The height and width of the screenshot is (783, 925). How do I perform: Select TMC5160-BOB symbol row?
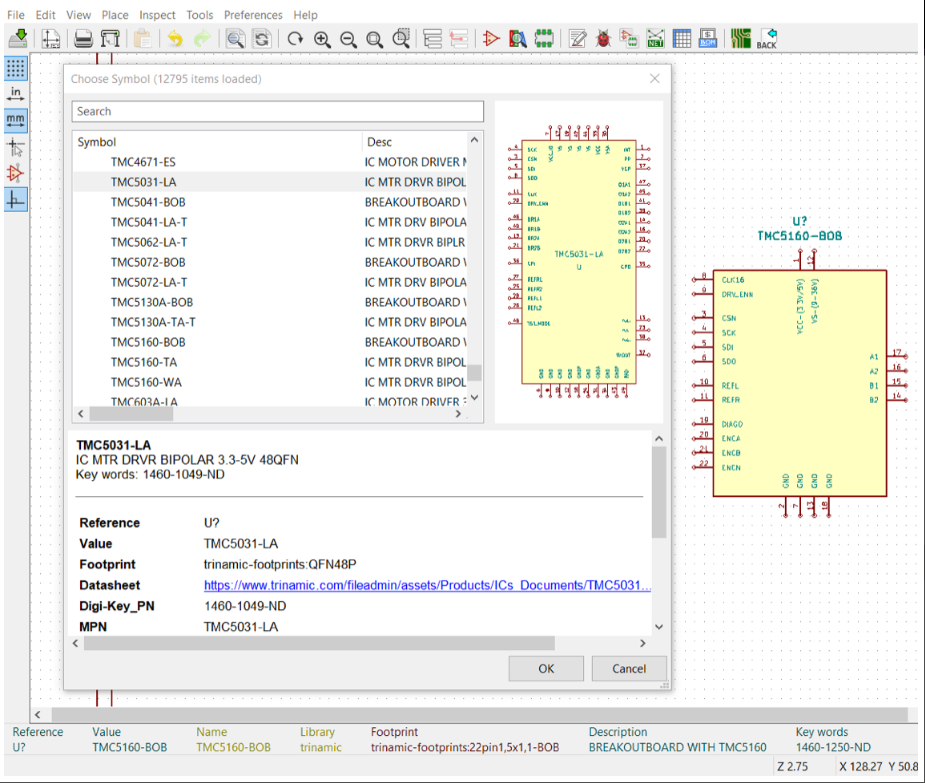pos(270,342)
